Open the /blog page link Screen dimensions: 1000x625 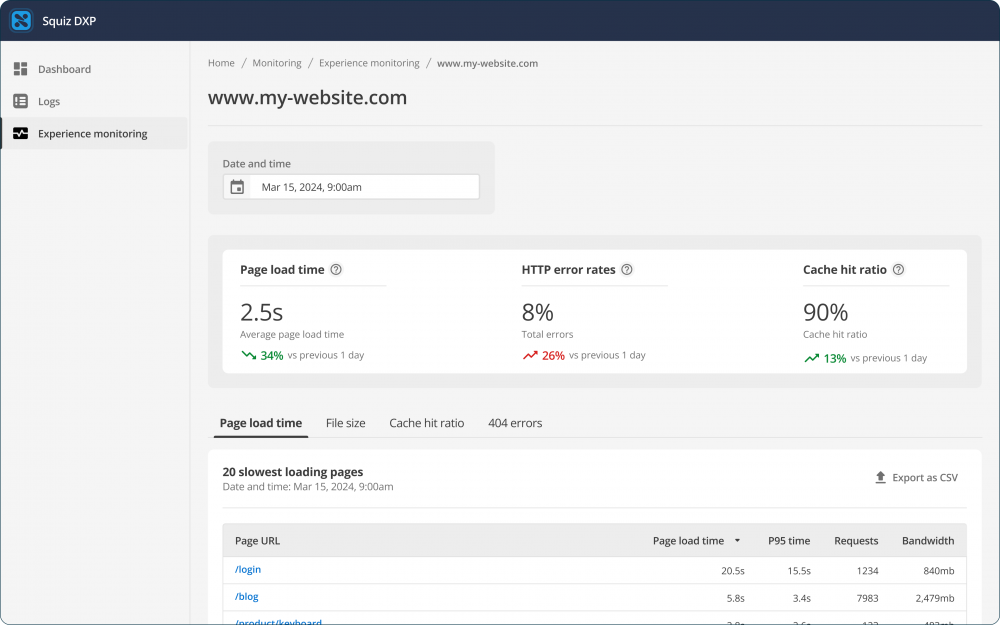coord(246,596)
